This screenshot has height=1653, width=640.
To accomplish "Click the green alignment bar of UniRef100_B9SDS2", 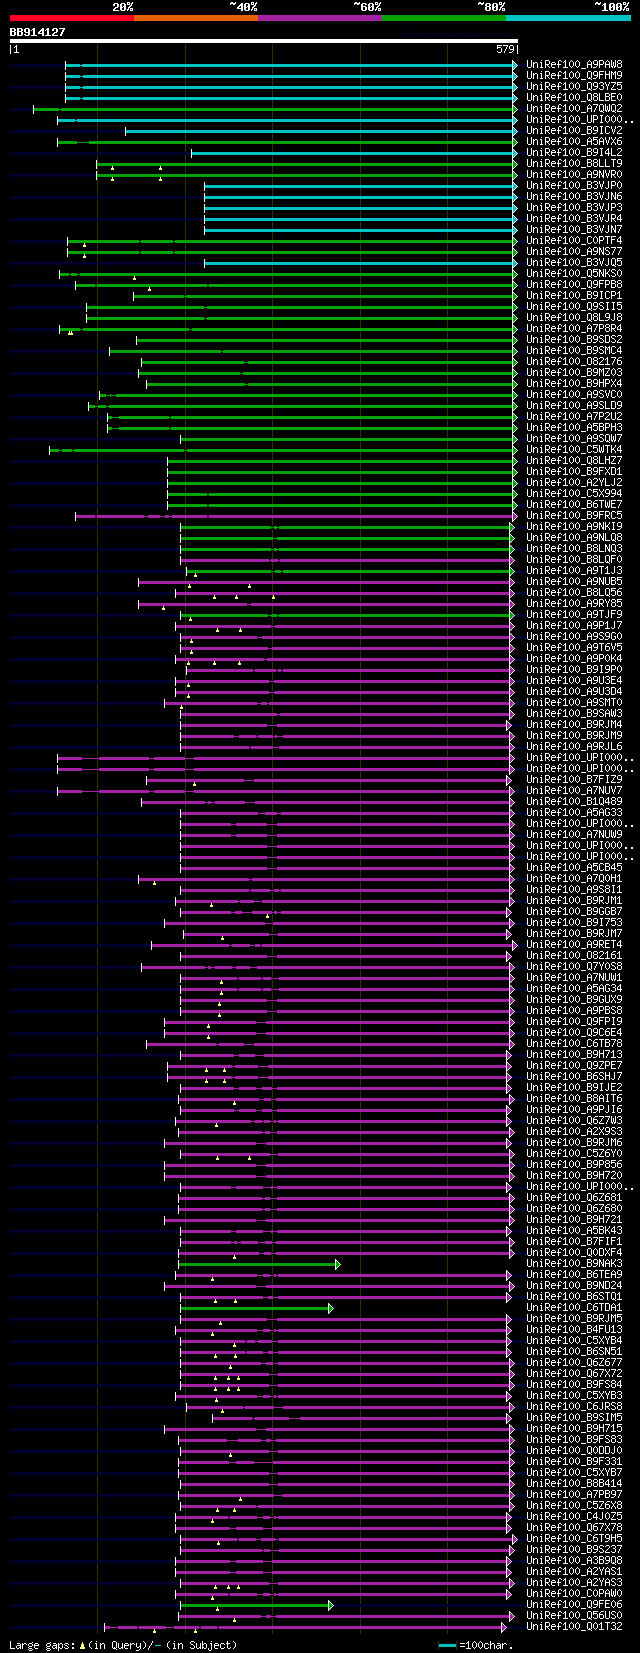I will click(x=326, y=339).
